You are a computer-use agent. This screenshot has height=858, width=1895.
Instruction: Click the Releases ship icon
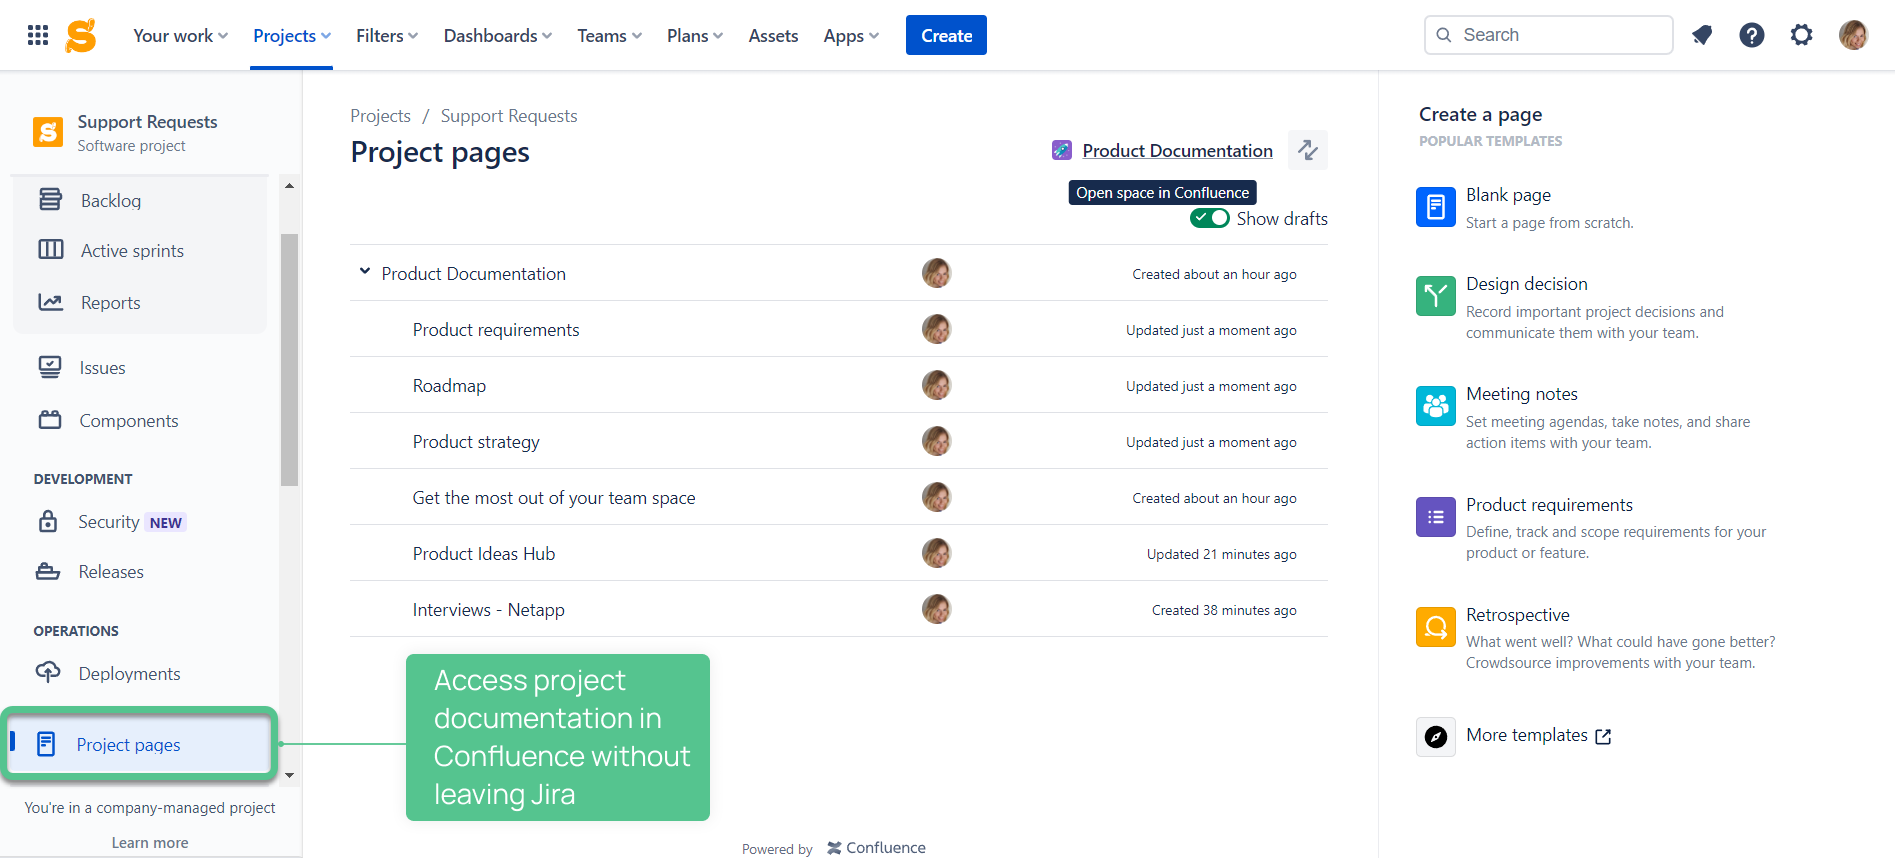coord(48,571)
